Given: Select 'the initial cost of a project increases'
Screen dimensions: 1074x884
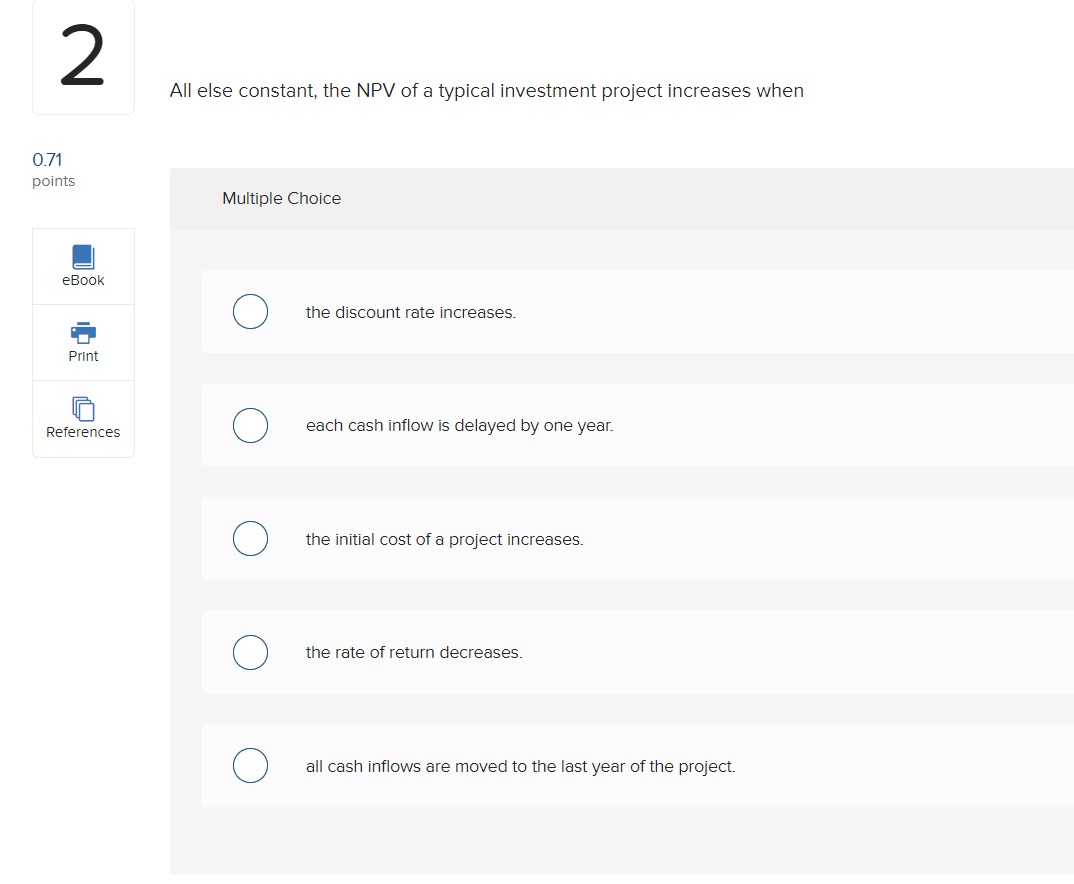Looking at the screenshot, I should (x=250, y=538).
